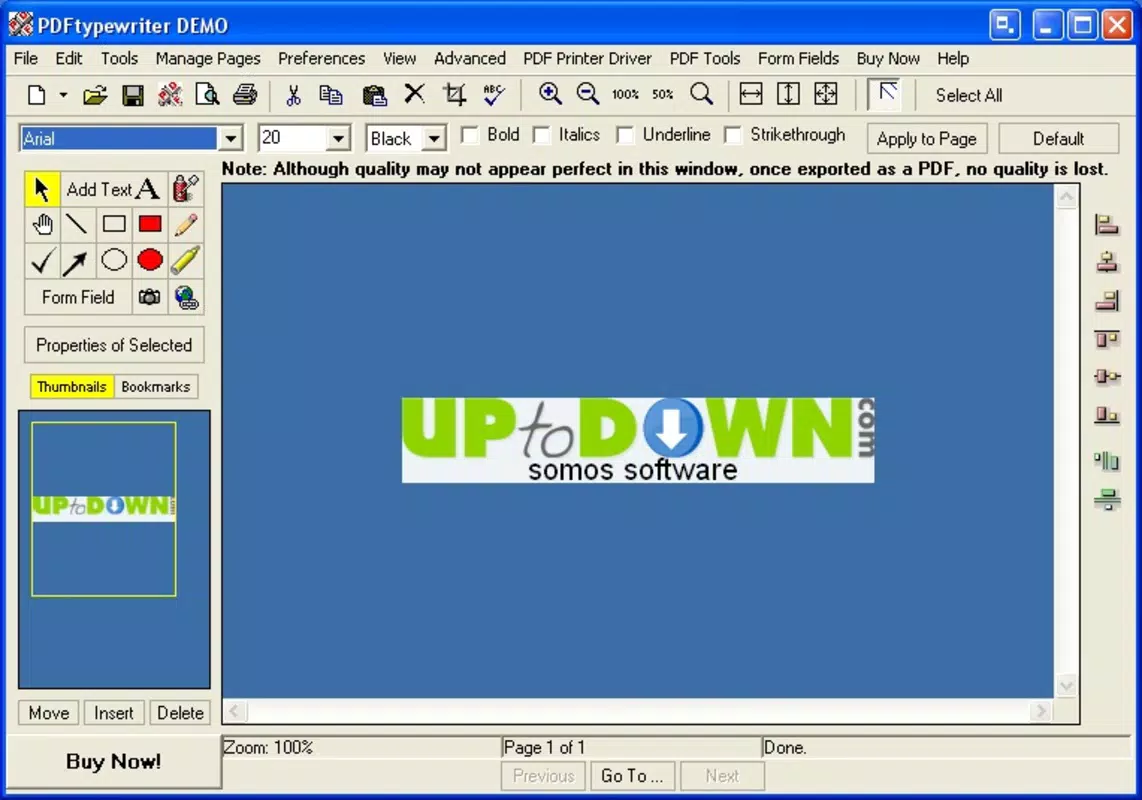Screen dimensions: 1142x800
Task: Copy selection with copy icon
Action: (331, 95)
